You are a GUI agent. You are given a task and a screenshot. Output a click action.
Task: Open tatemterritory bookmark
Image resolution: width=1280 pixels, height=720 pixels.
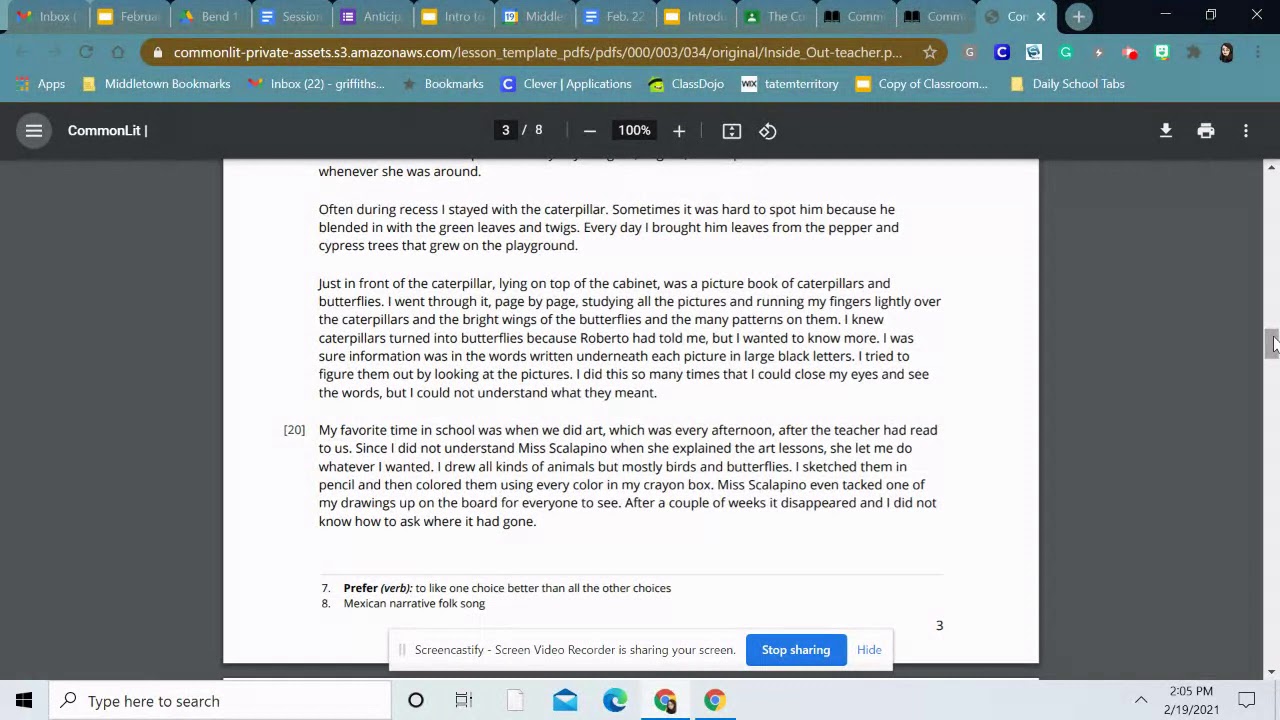(x=790, y=84)
